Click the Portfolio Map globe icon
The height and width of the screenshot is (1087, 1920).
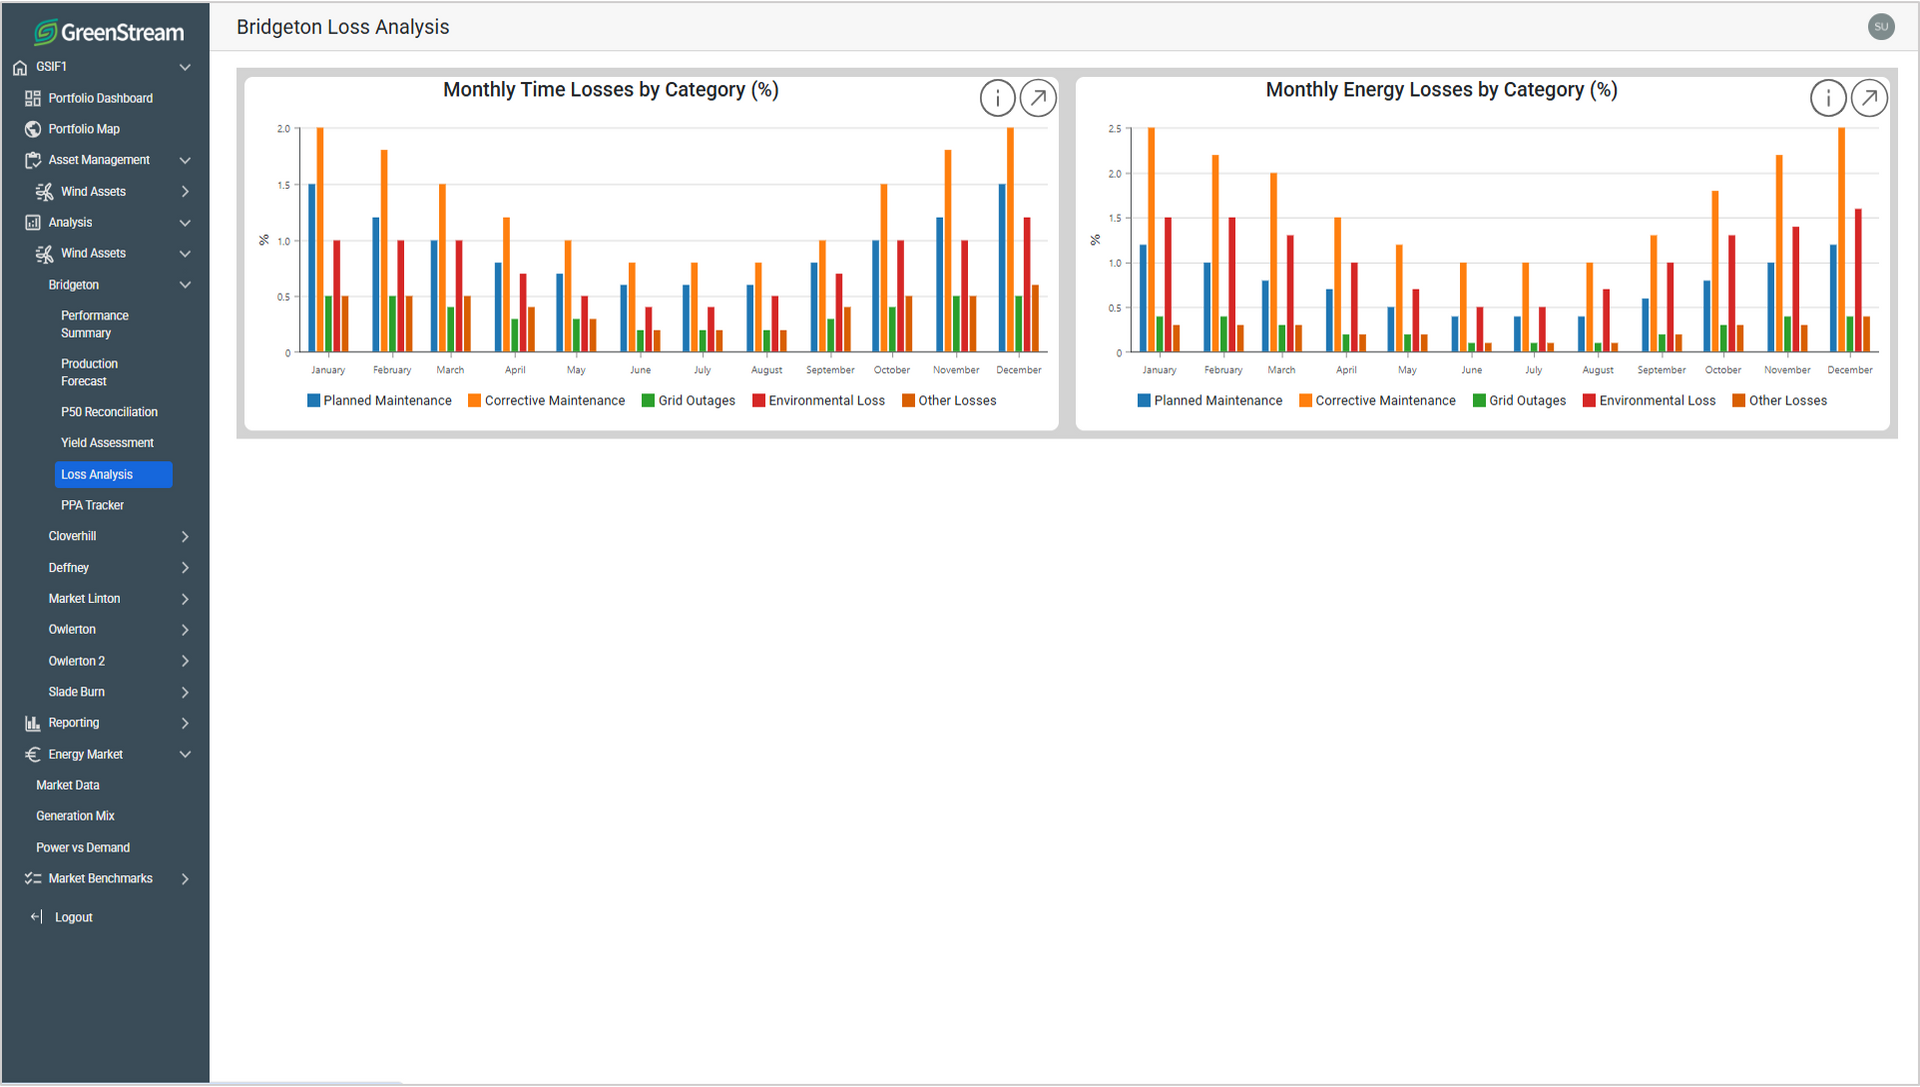[x=33, y=129]
